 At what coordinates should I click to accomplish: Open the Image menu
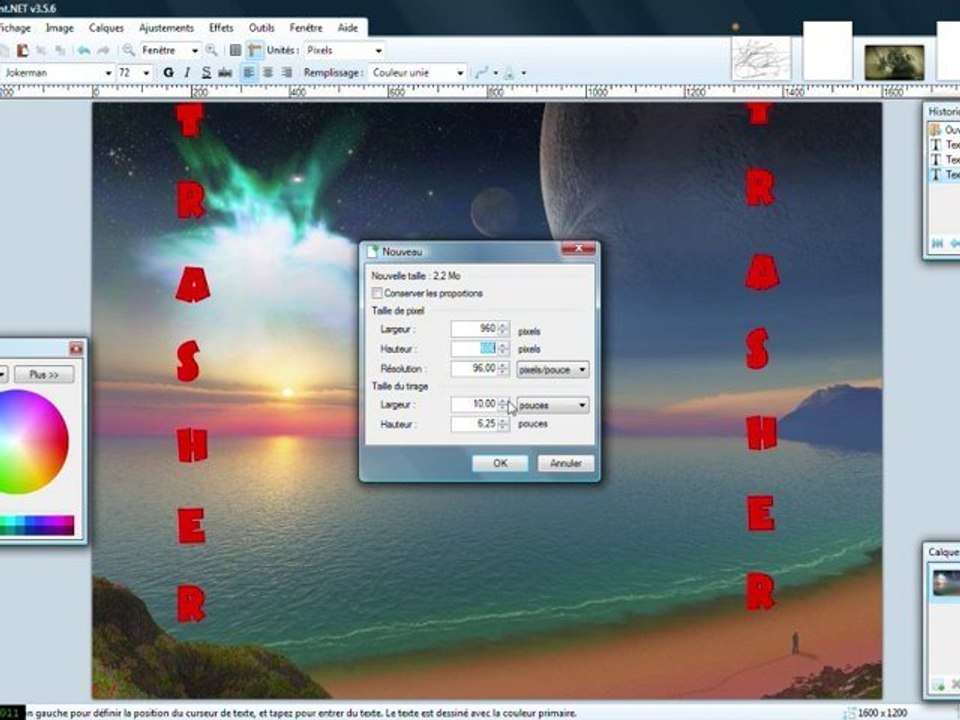pos(59,28)
